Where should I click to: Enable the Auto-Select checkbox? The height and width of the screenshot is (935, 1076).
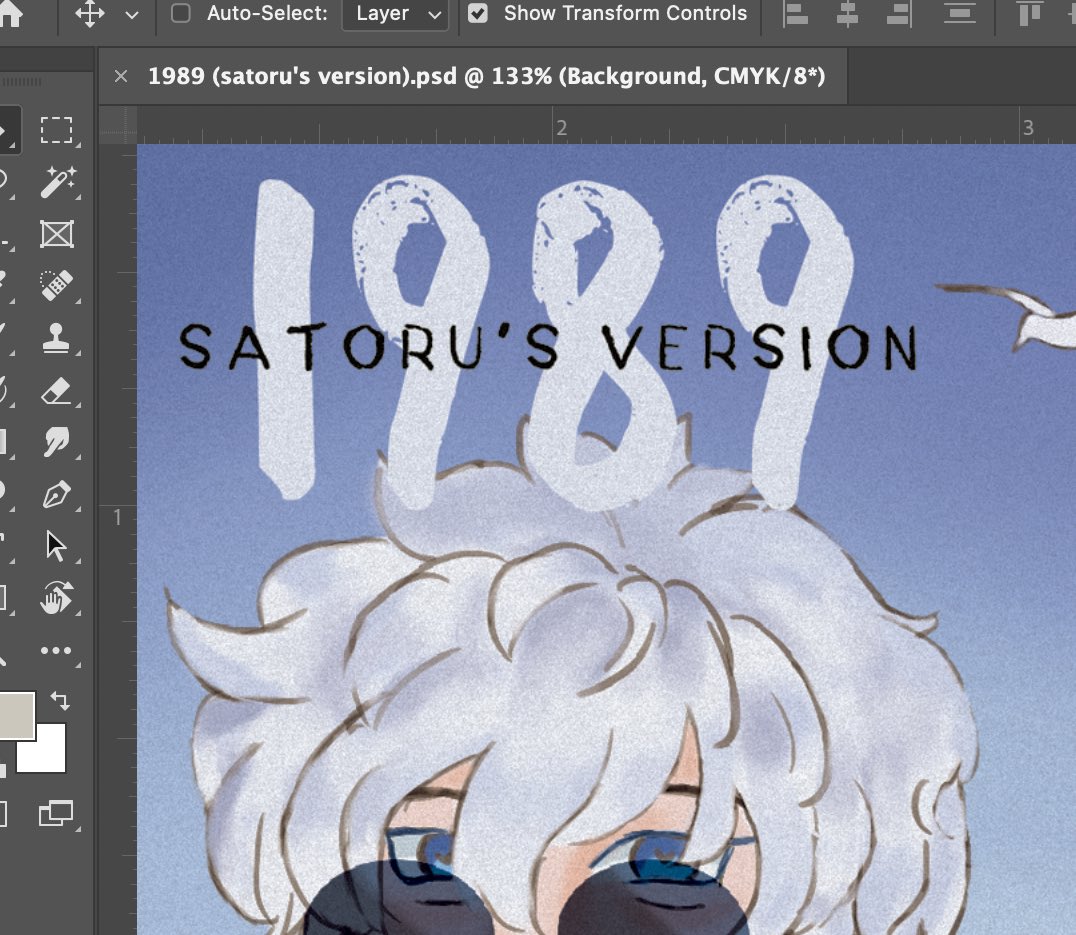(180, 13)
